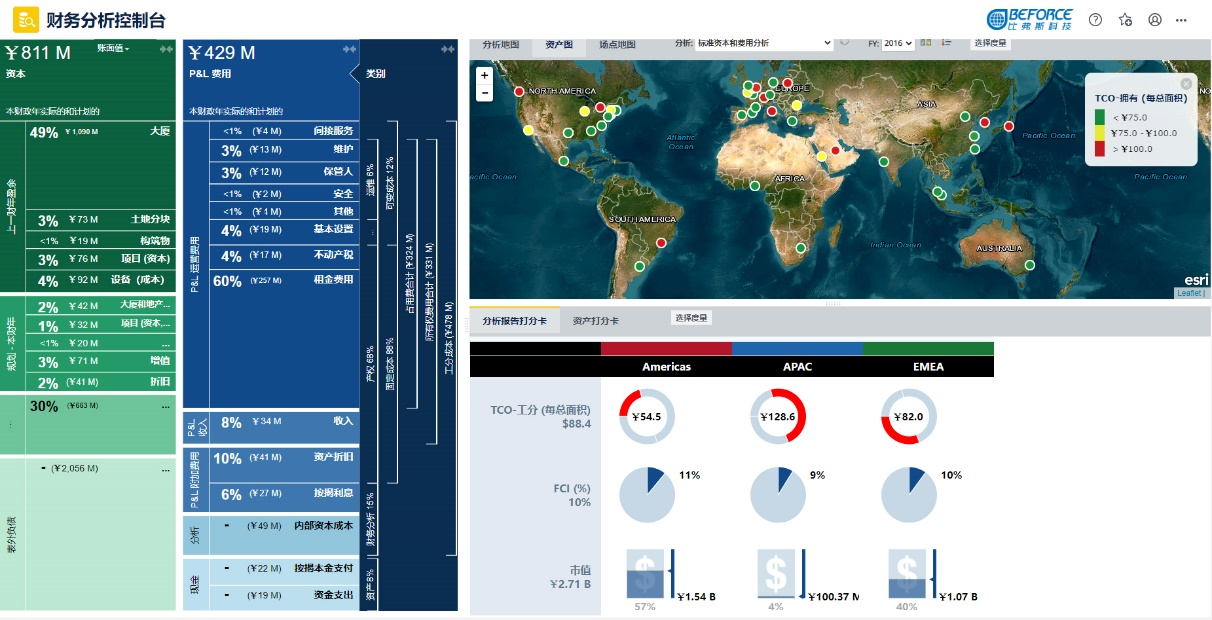Viewport: 1212px width, 620px height.
Task: Select the 项目 (资本) ¥76 M row
Action: pyautogui.click(x=100, y=259)
